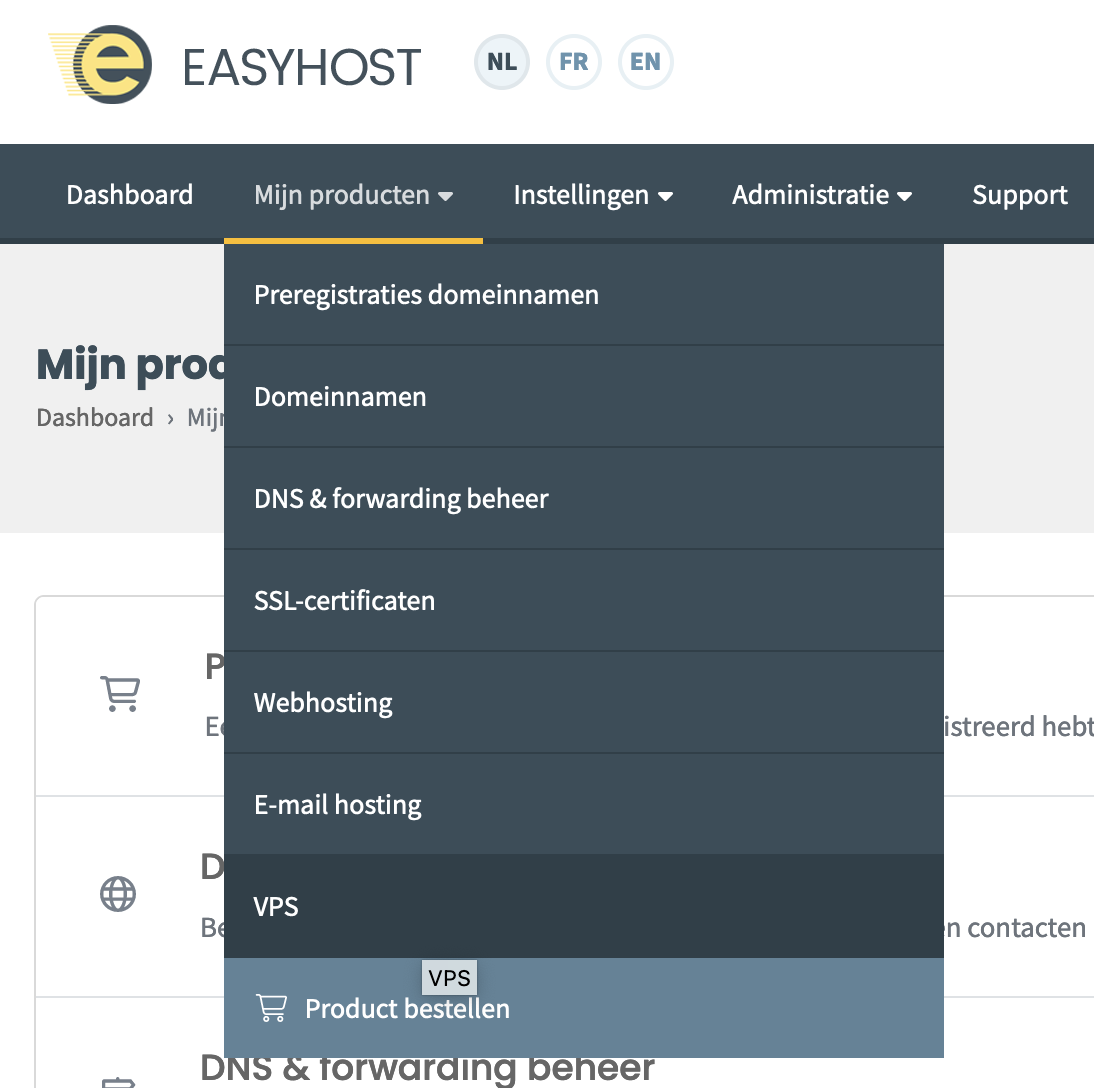Open the VPS menu item
This screenshot has width=1094, height=1088.
[276, 907]
